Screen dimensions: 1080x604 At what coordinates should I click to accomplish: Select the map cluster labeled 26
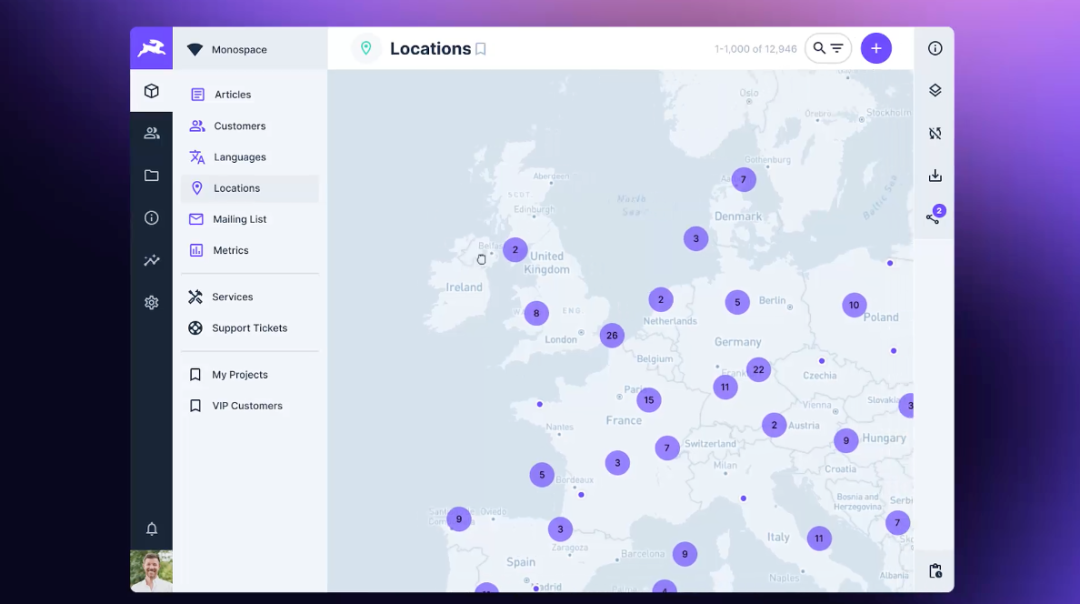click(x=612, y=335)
